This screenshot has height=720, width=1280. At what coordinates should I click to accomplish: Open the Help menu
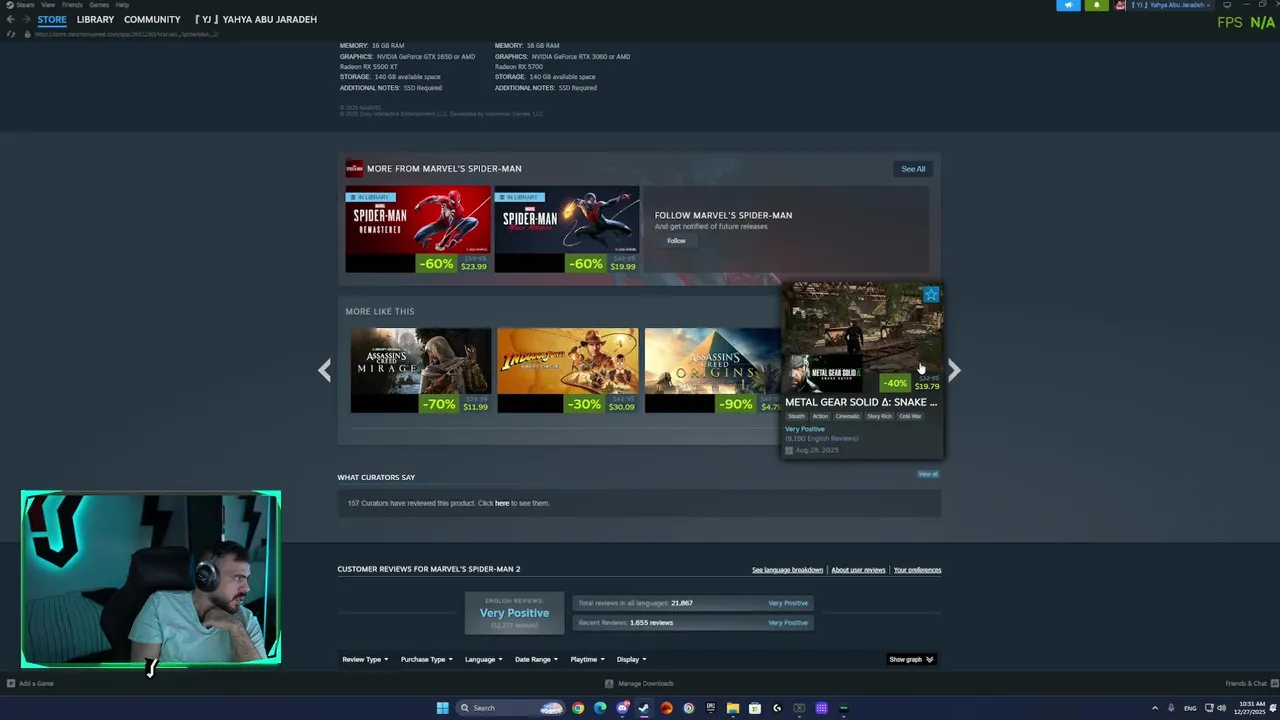pos(122,5)
